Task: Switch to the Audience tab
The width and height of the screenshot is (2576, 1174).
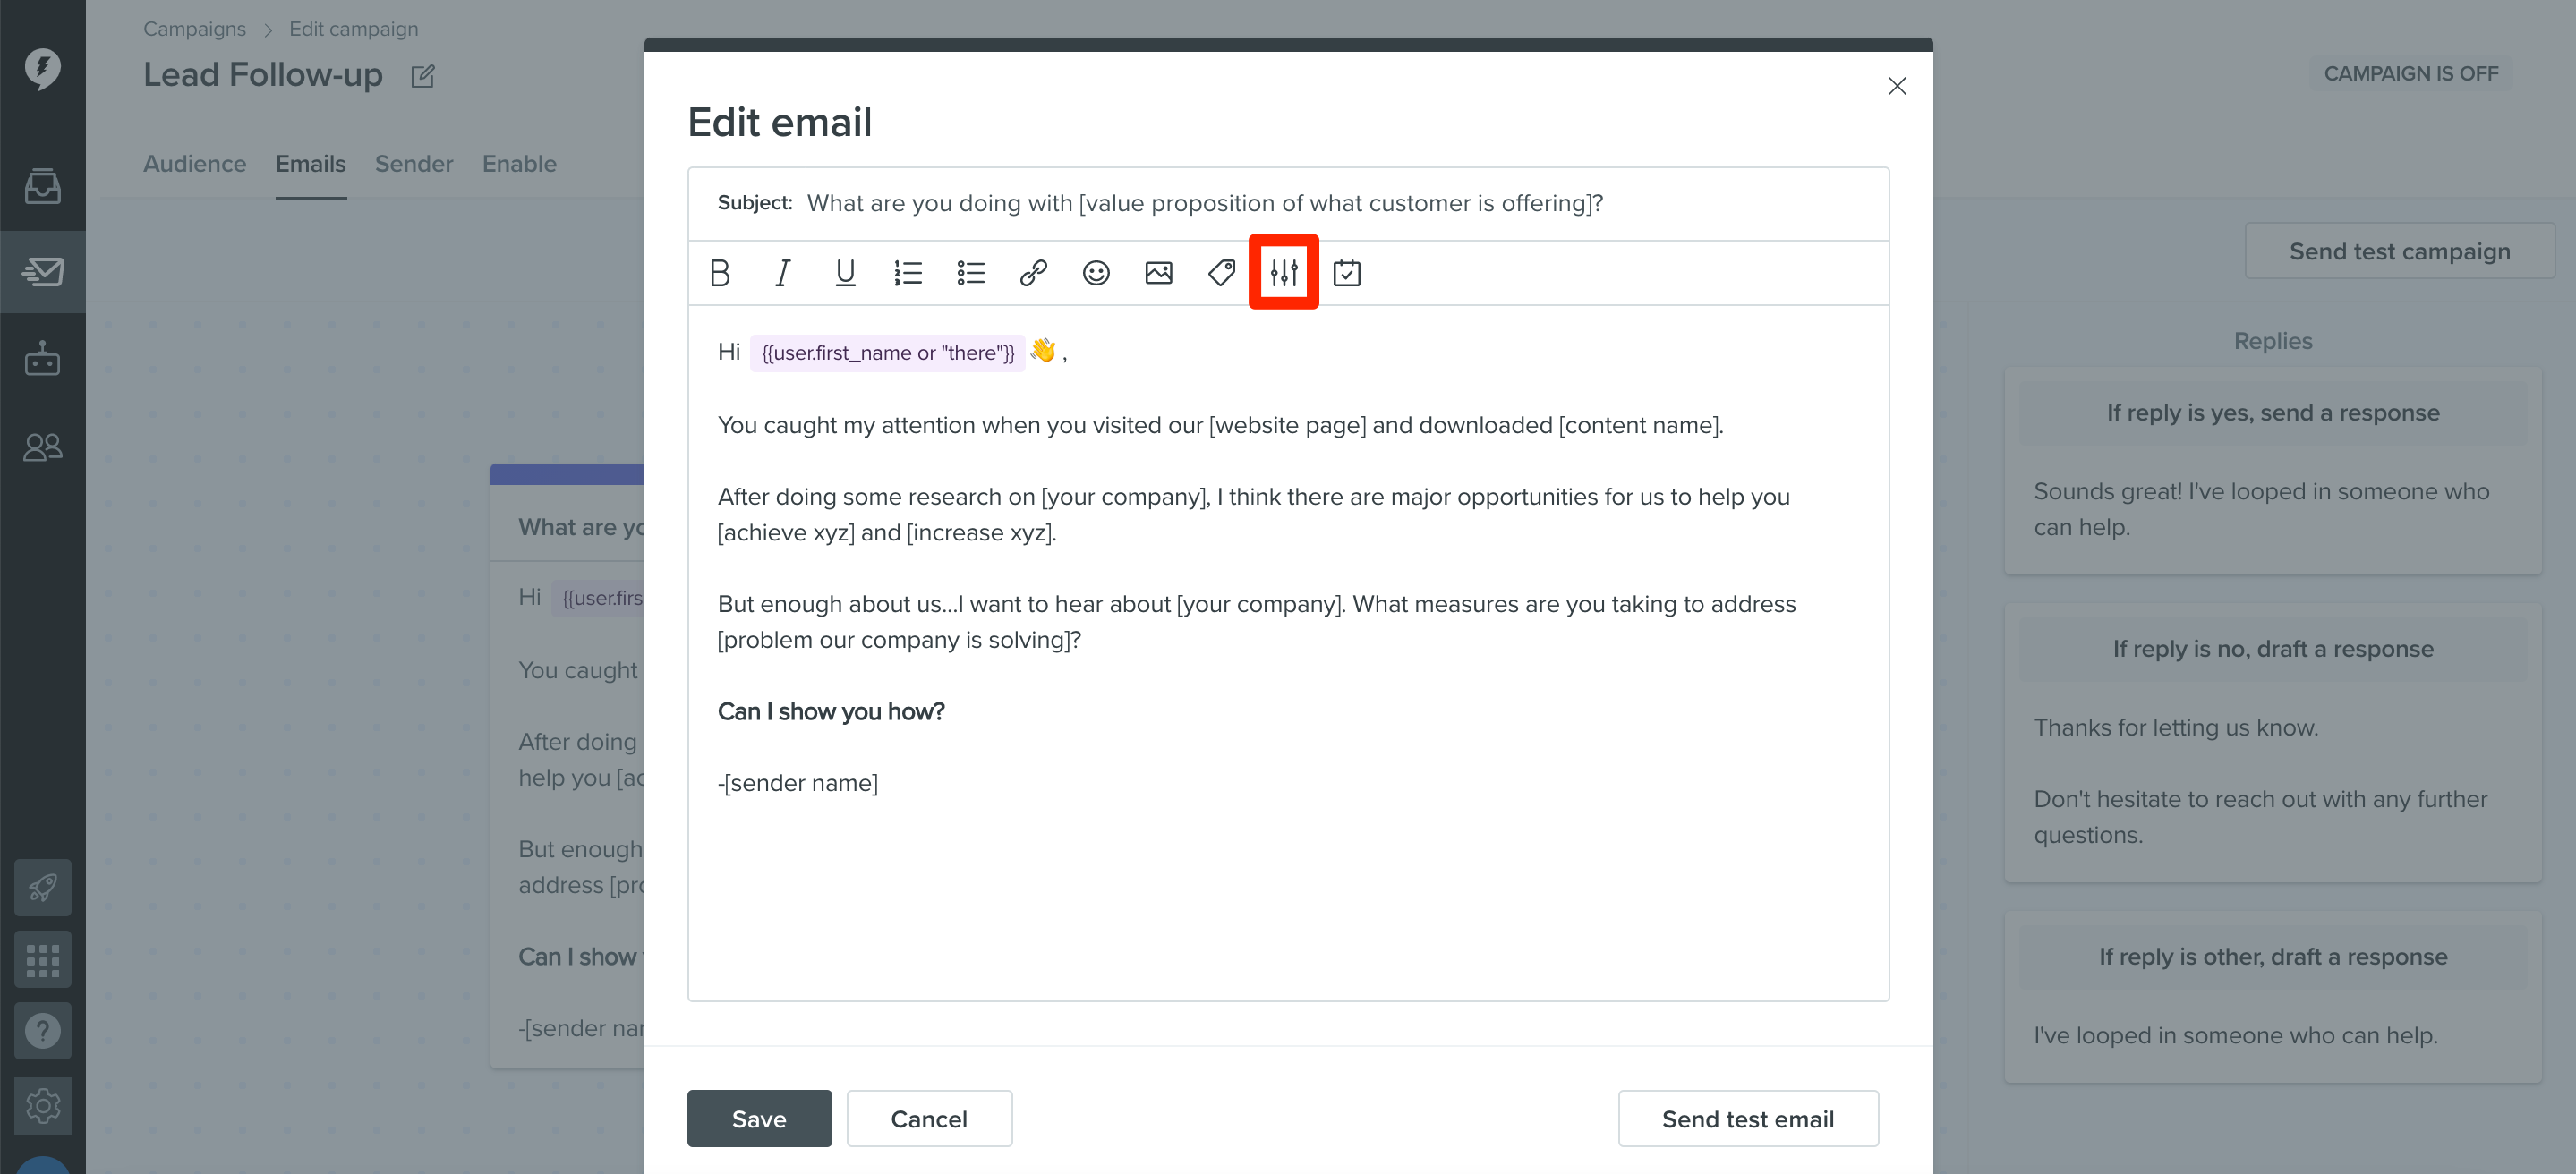Action: [x=194, y=164]
